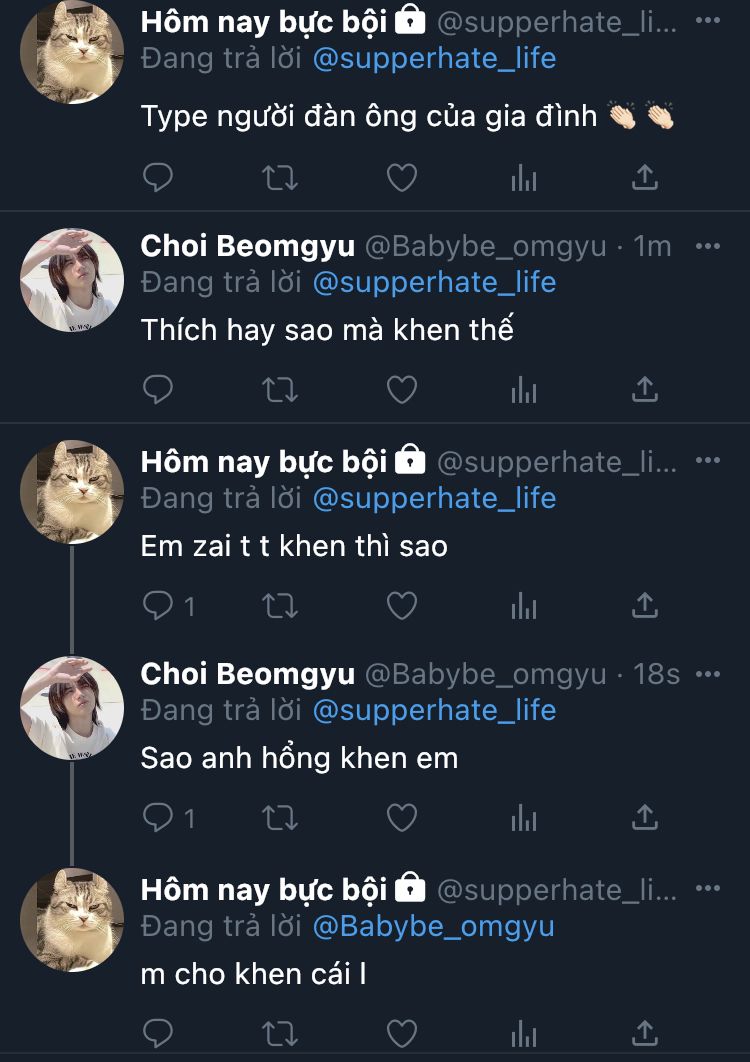Open Choi Beomgyu profile name on "Thích hay sao" tweet
The image size is (750, 1062).
pos(247,246)
